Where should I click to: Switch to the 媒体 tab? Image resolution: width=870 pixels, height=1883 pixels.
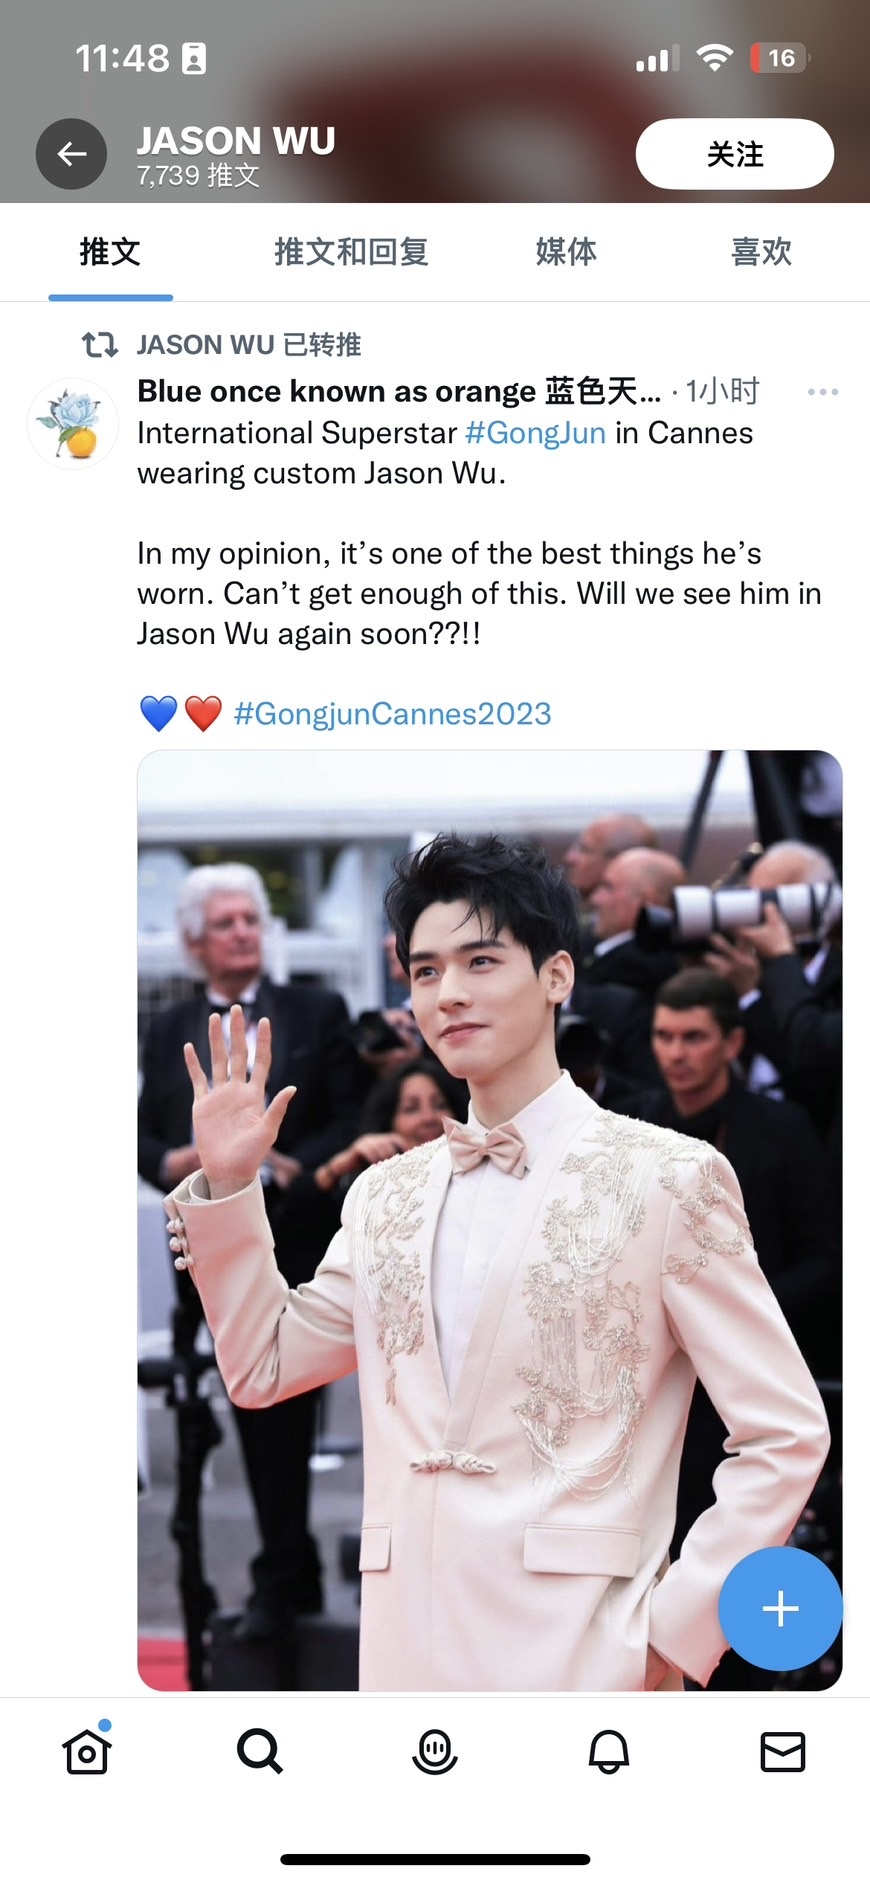pos(566,252)
